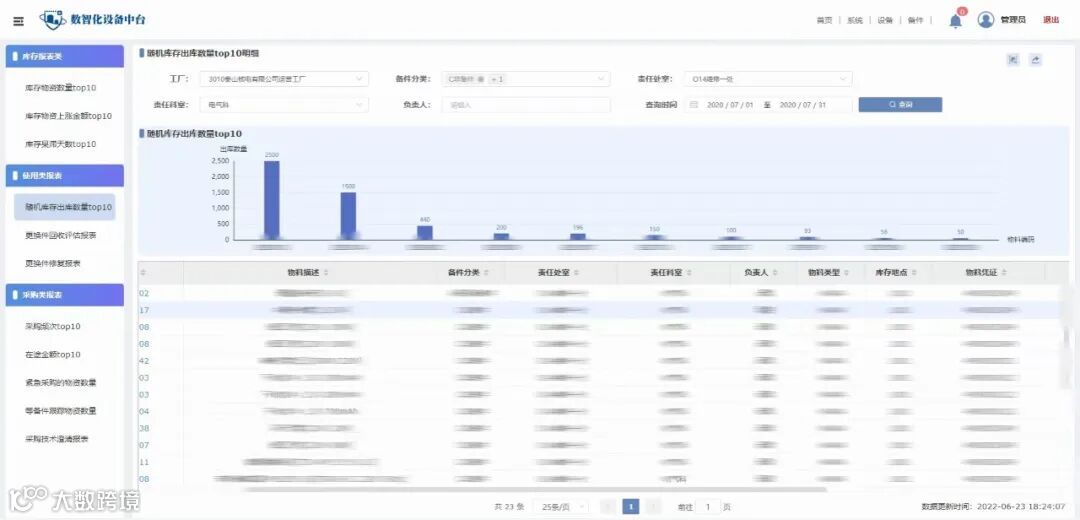Sort by the 备件分类 column

[x=486, y=273]
